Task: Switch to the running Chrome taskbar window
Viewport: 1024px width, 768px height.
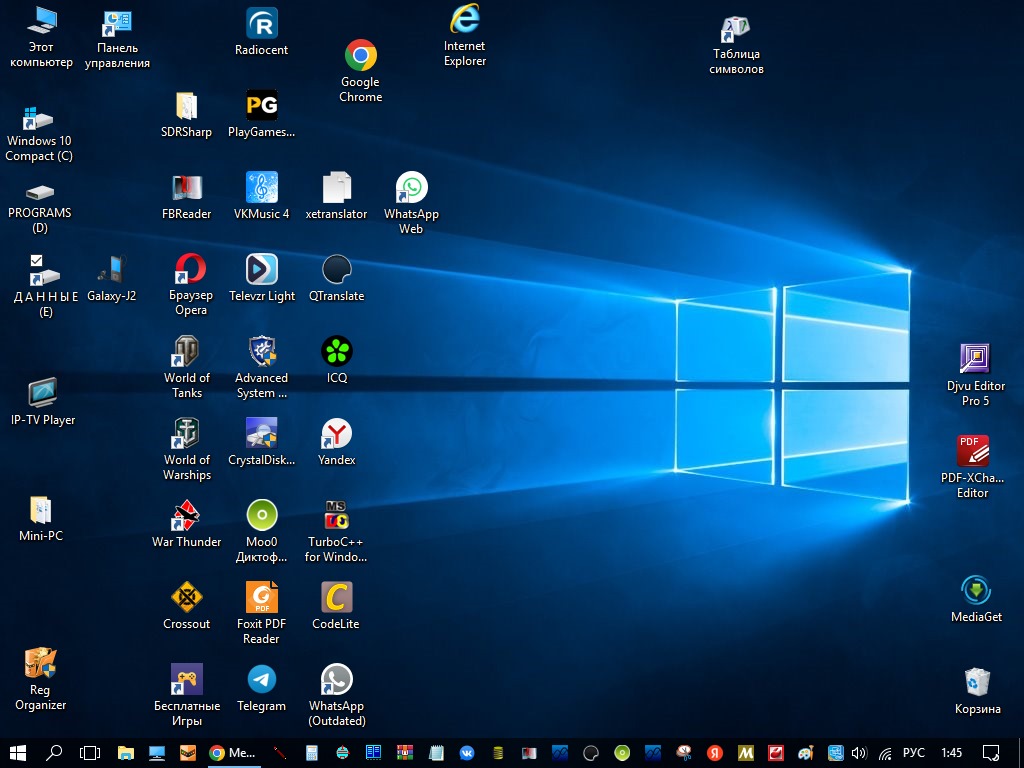Action: point(232,753)
